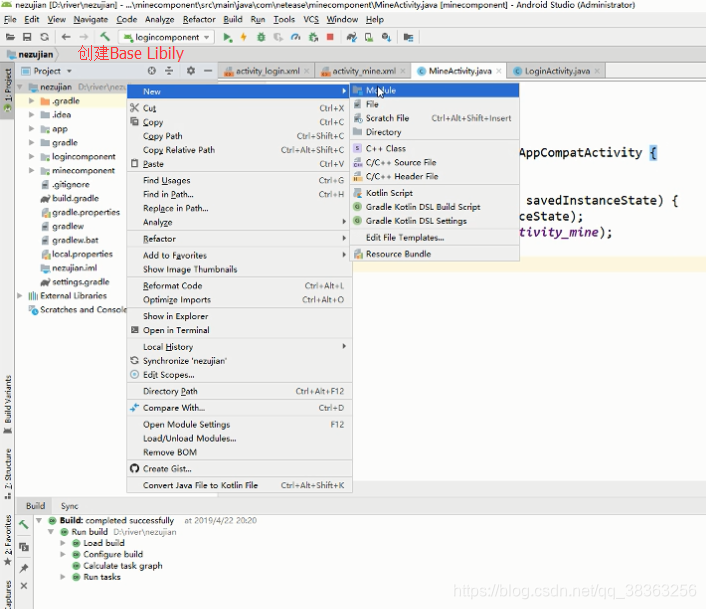Expand the .idea folder
Screen dimensions: 706x609
pos(32,115)
